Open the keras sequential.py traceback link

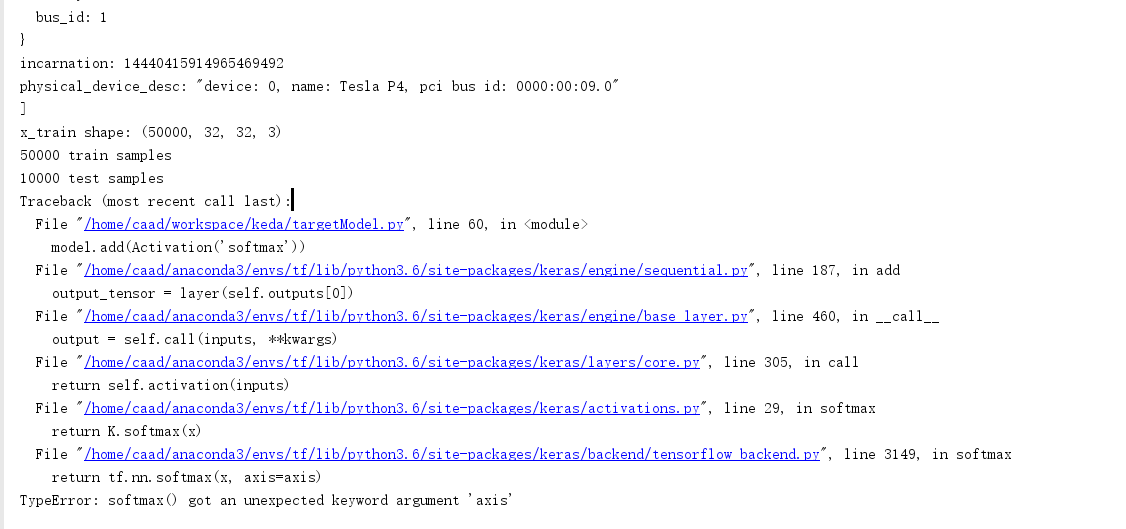418,271
